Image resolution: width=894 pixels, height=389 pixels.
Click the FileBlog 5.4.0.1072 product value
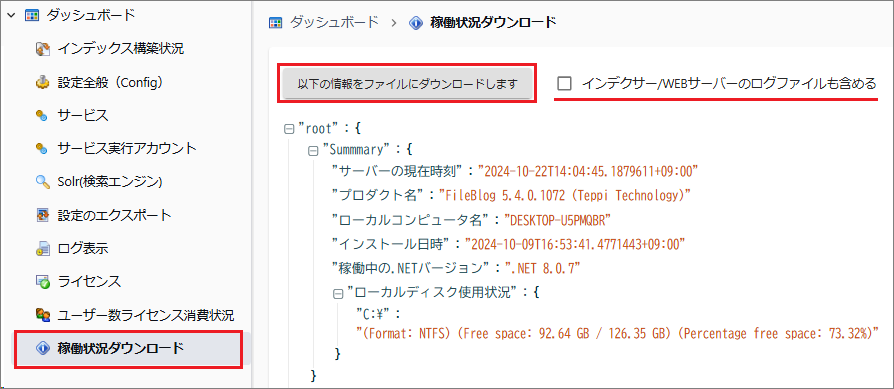pyautogui.click(x=565, y=196)
